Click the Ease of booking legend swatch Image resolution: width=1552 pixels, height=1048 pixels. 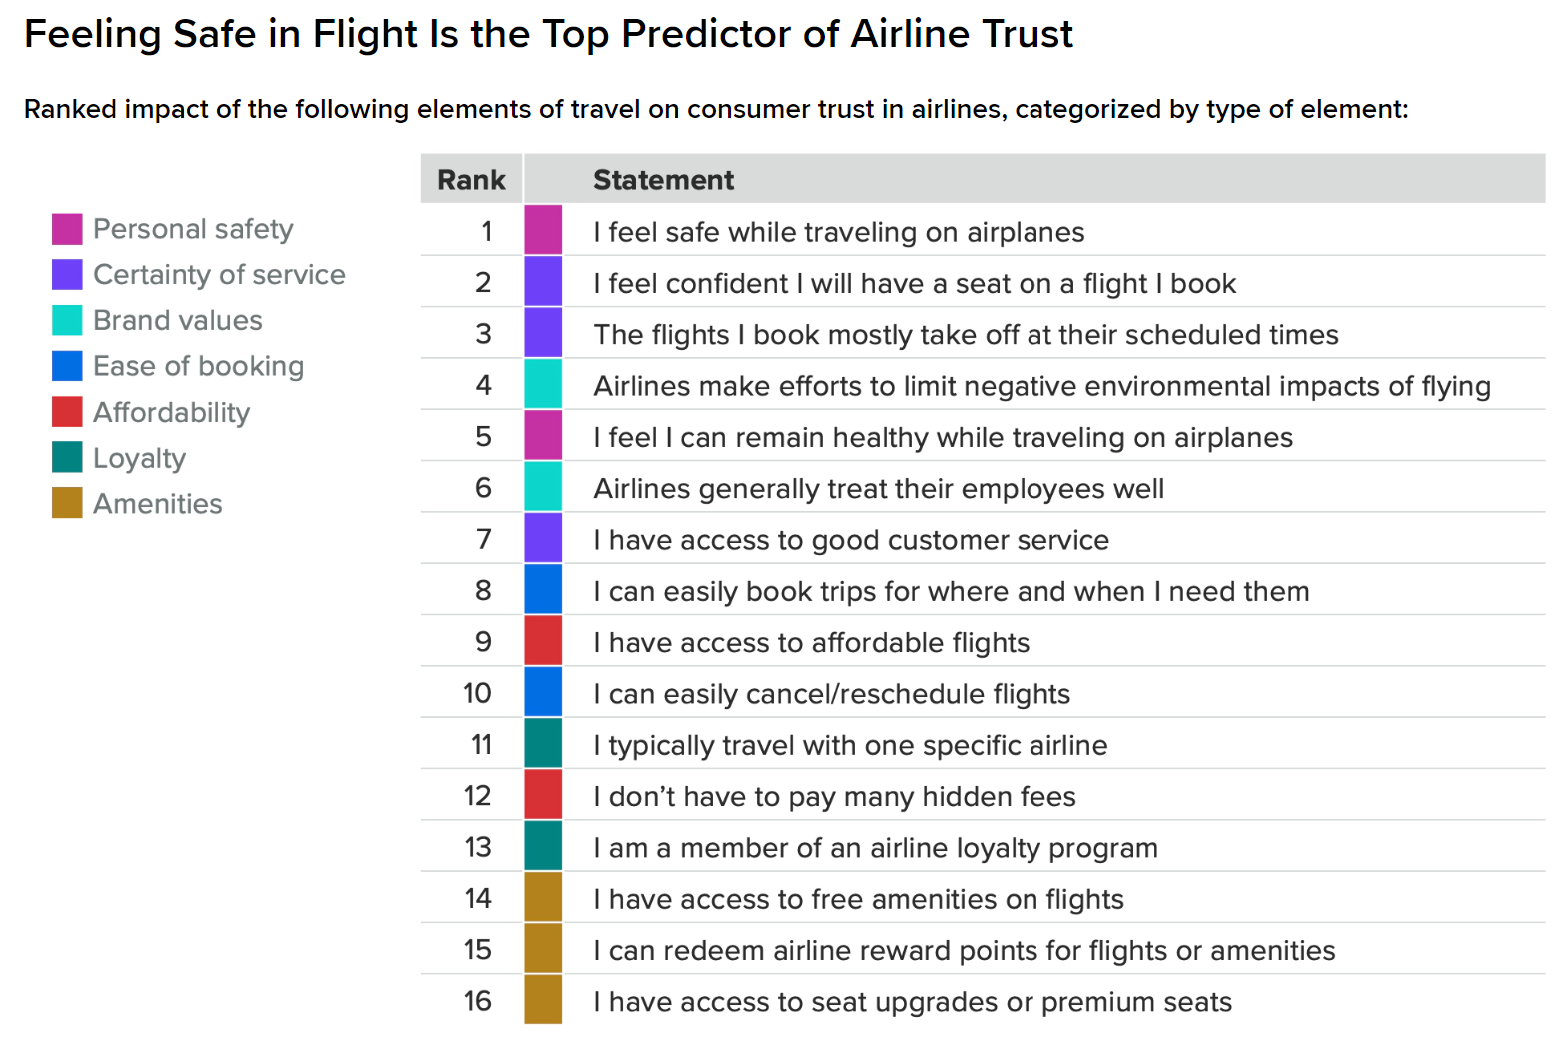point(67,366)
